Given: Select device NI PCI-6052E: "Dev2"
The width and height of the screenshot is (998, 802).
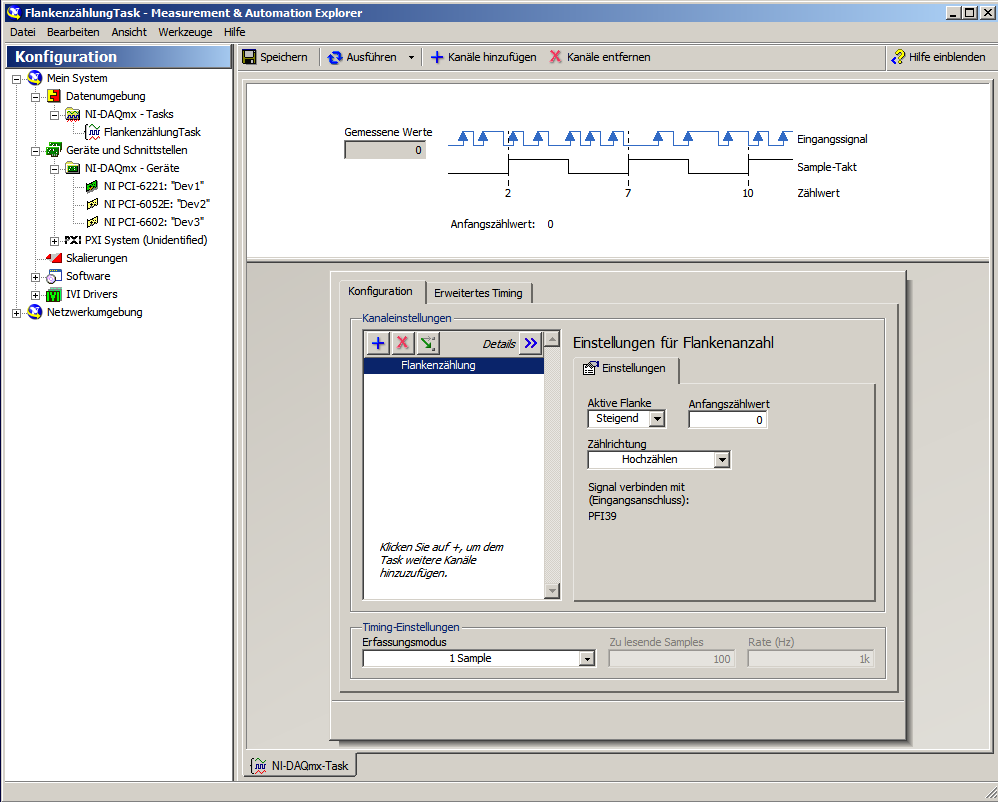Looking at the screenshot, I should (157, 204).
